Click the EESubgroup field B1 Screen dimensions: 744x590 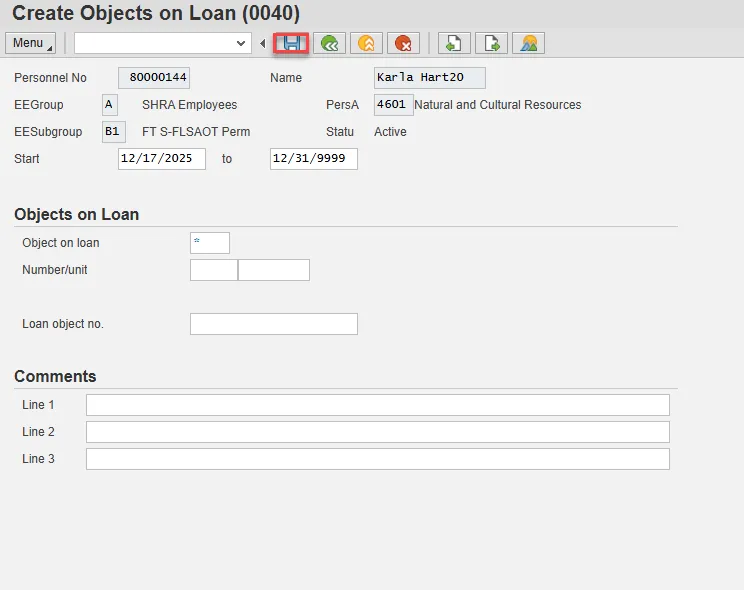click(x=114, y=131)
